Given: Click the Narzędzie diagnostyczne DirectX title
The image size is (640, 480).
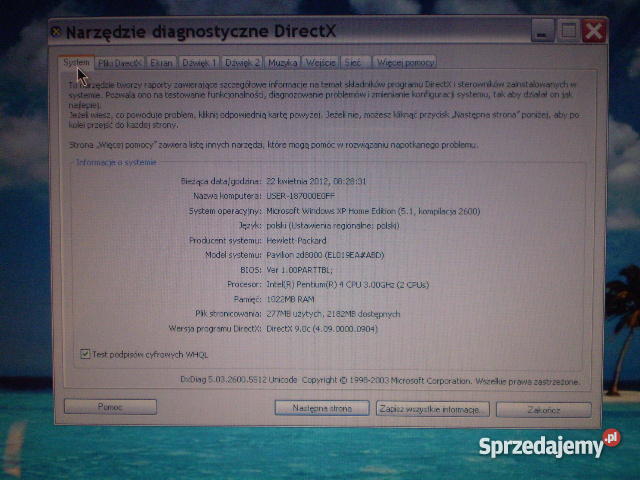Looking at the screenshot, I should (x=201, y=31).
